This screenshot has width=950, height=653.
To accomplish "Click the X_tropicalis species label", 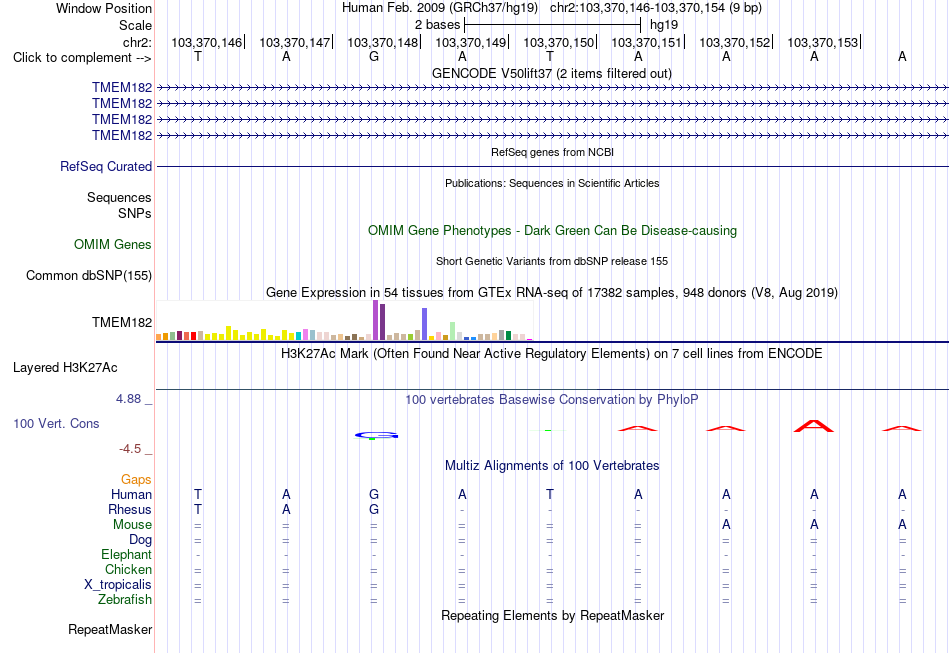I will (118, 585).
